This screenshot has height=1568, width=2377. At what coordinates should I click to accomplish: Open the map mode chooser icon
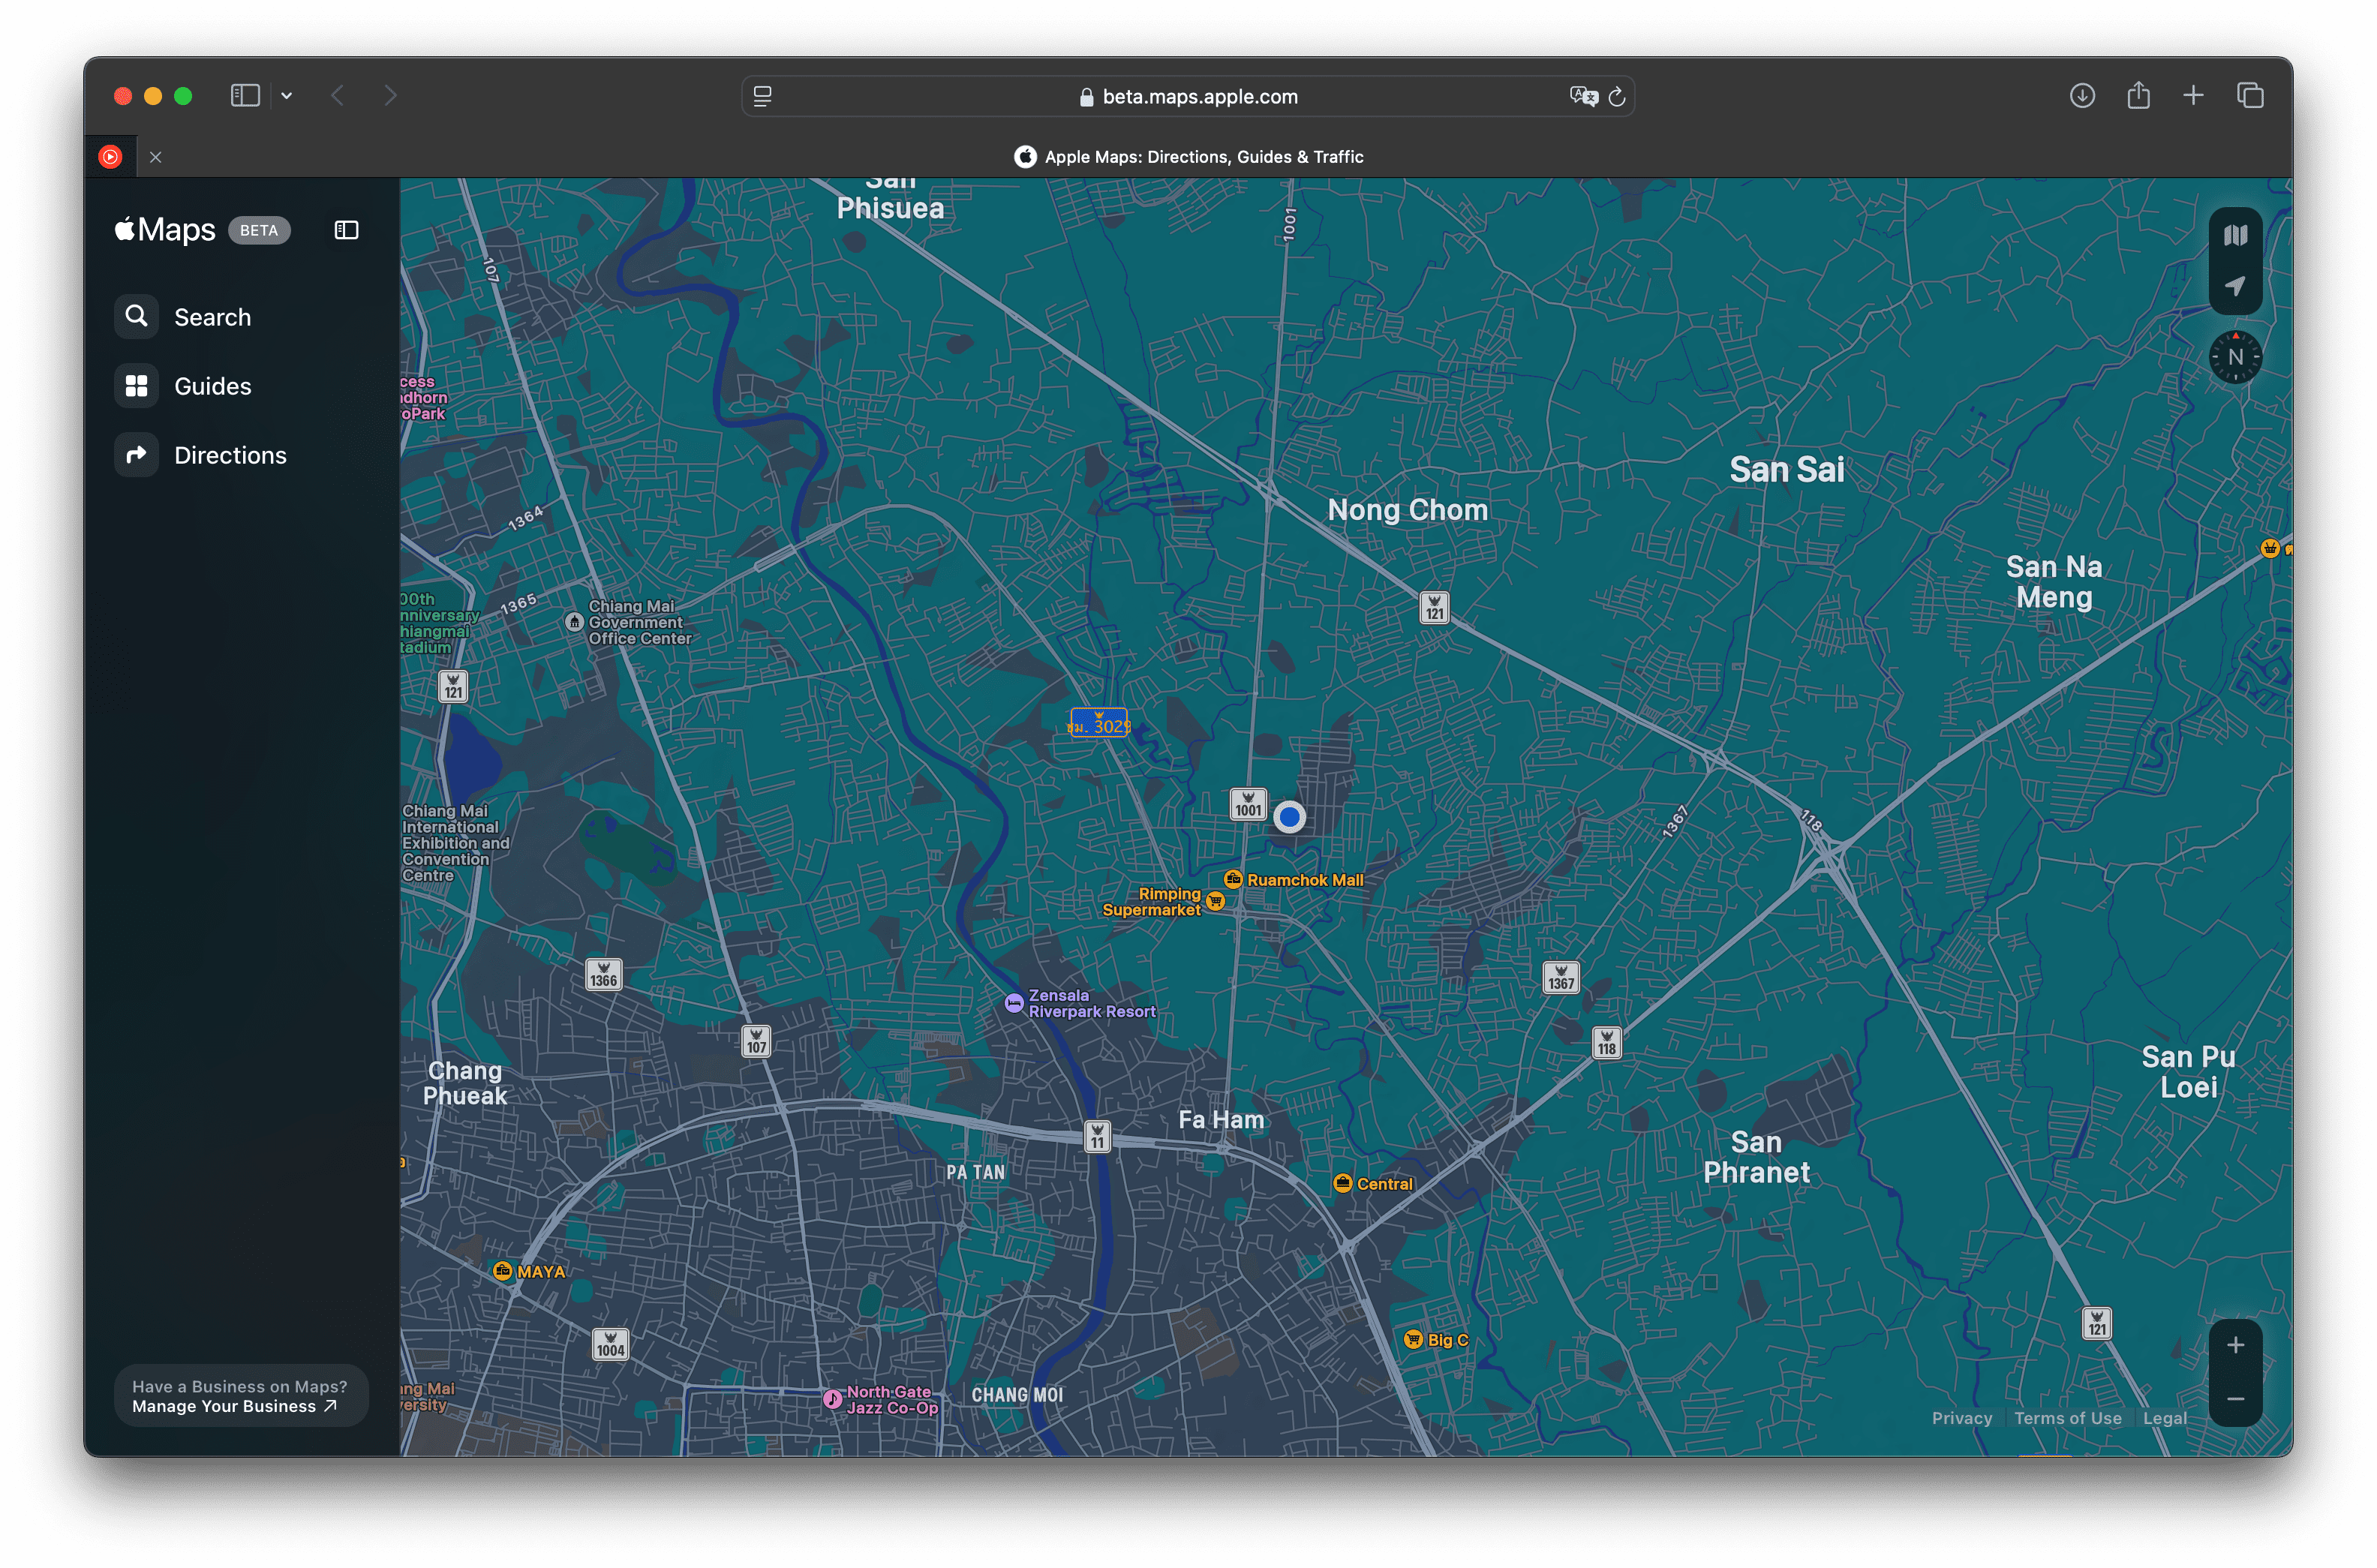pos(2235,236)
